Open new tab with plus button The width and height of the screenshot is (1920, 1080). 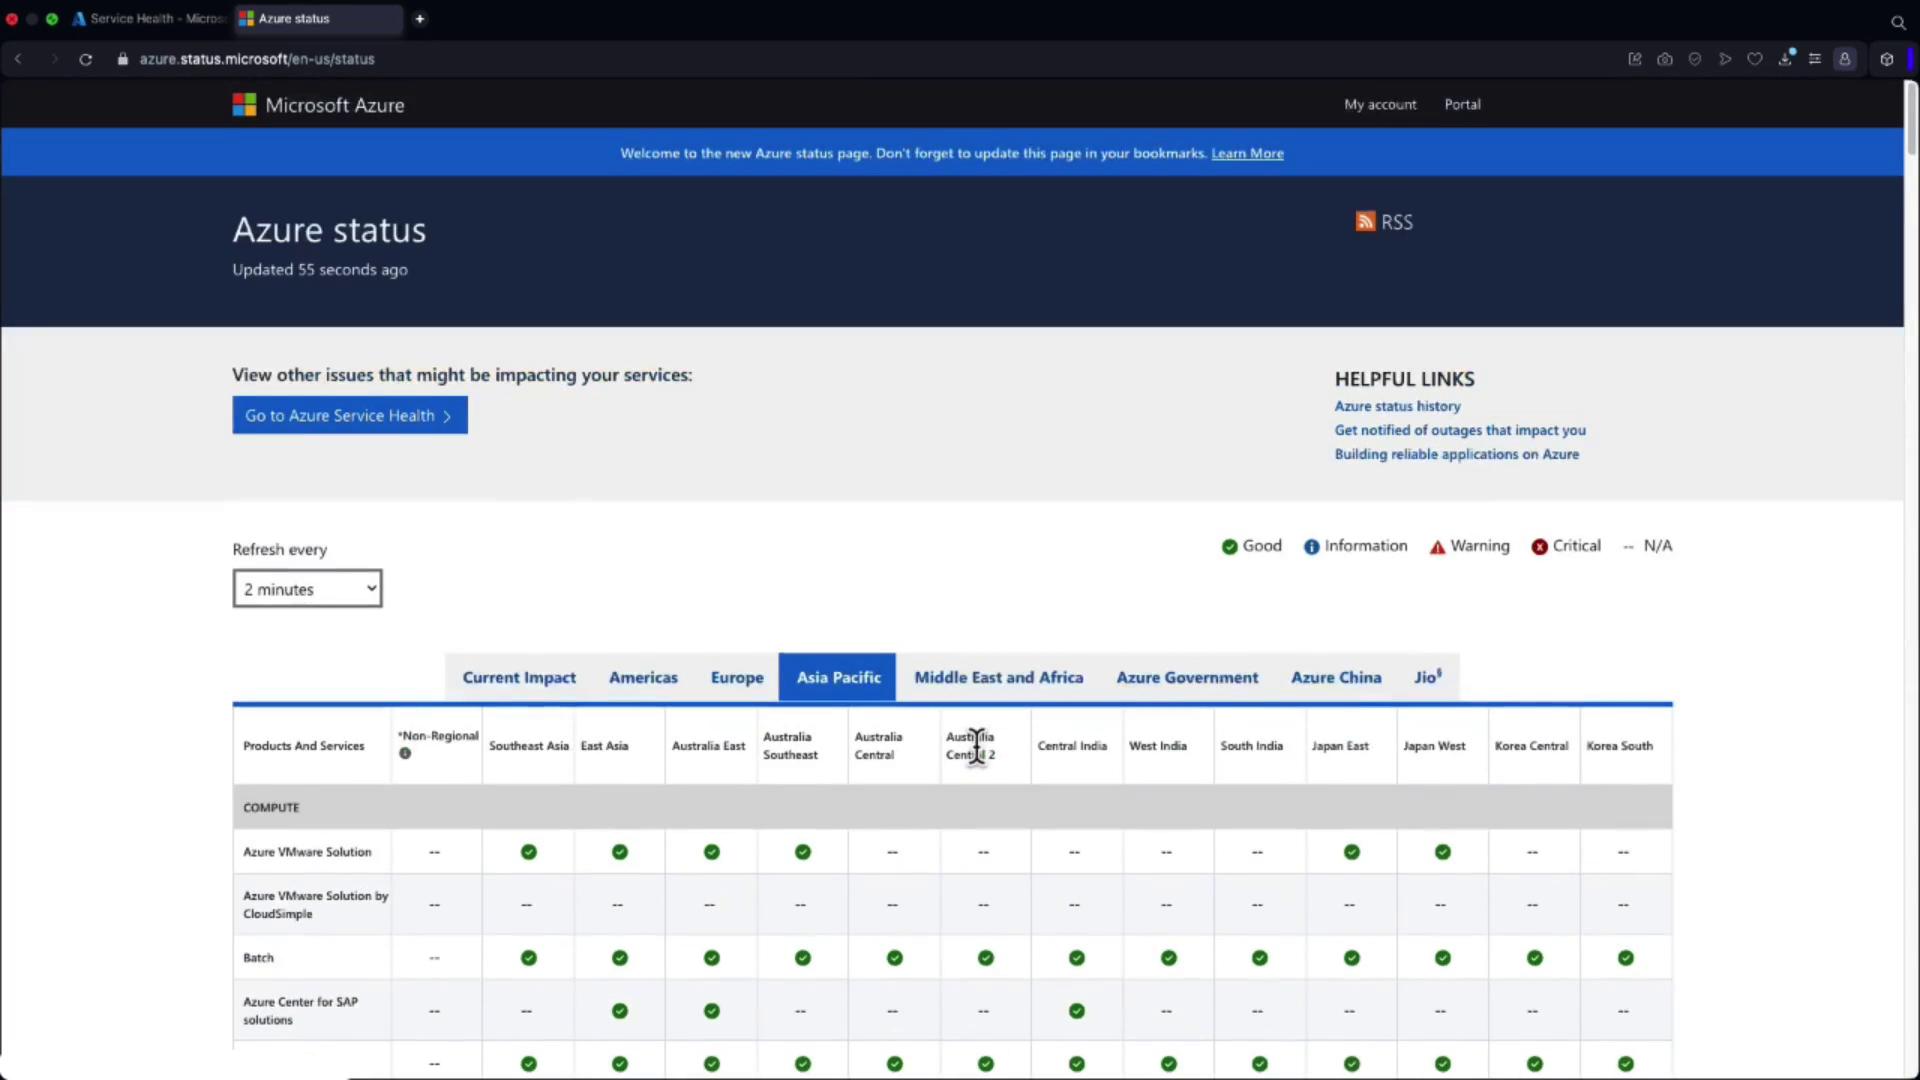click(420, 19)
